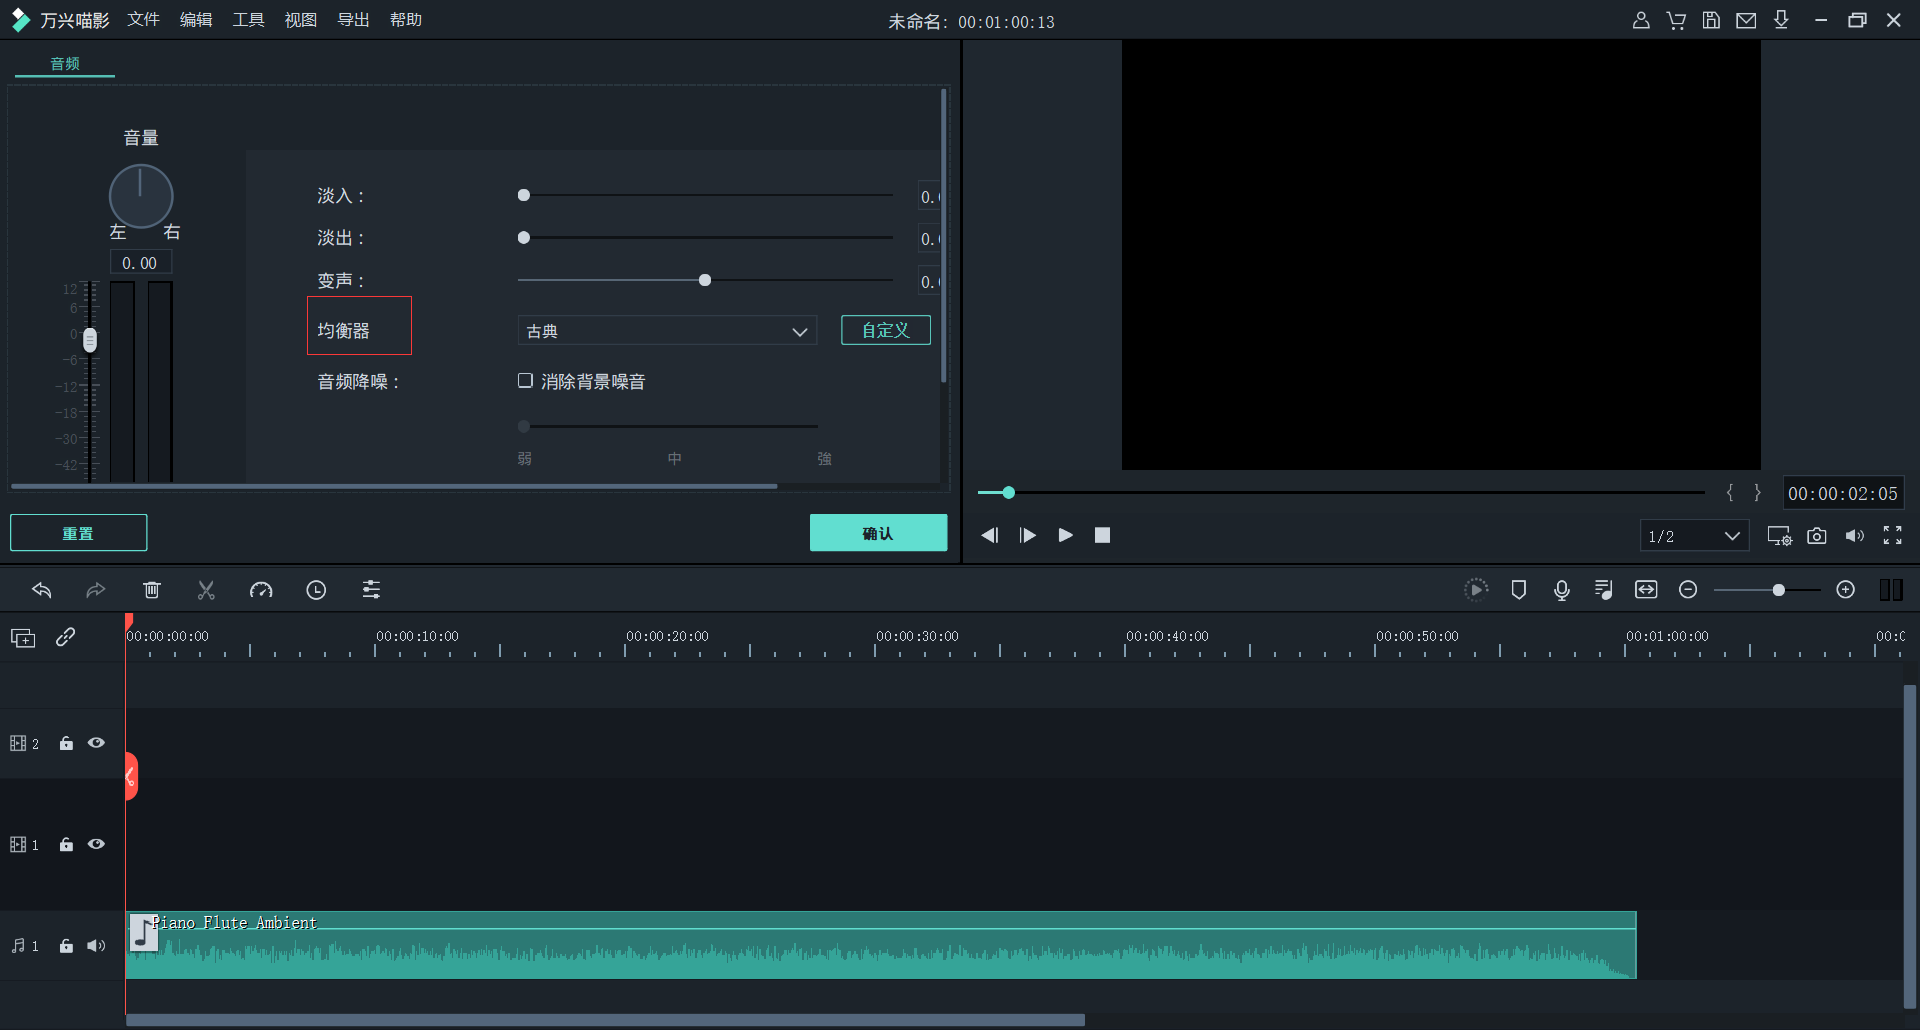The height and width of the screenshot is (1030, 1920).
Task: Click the delete trash icon
Action: click(x=152, y=590)
